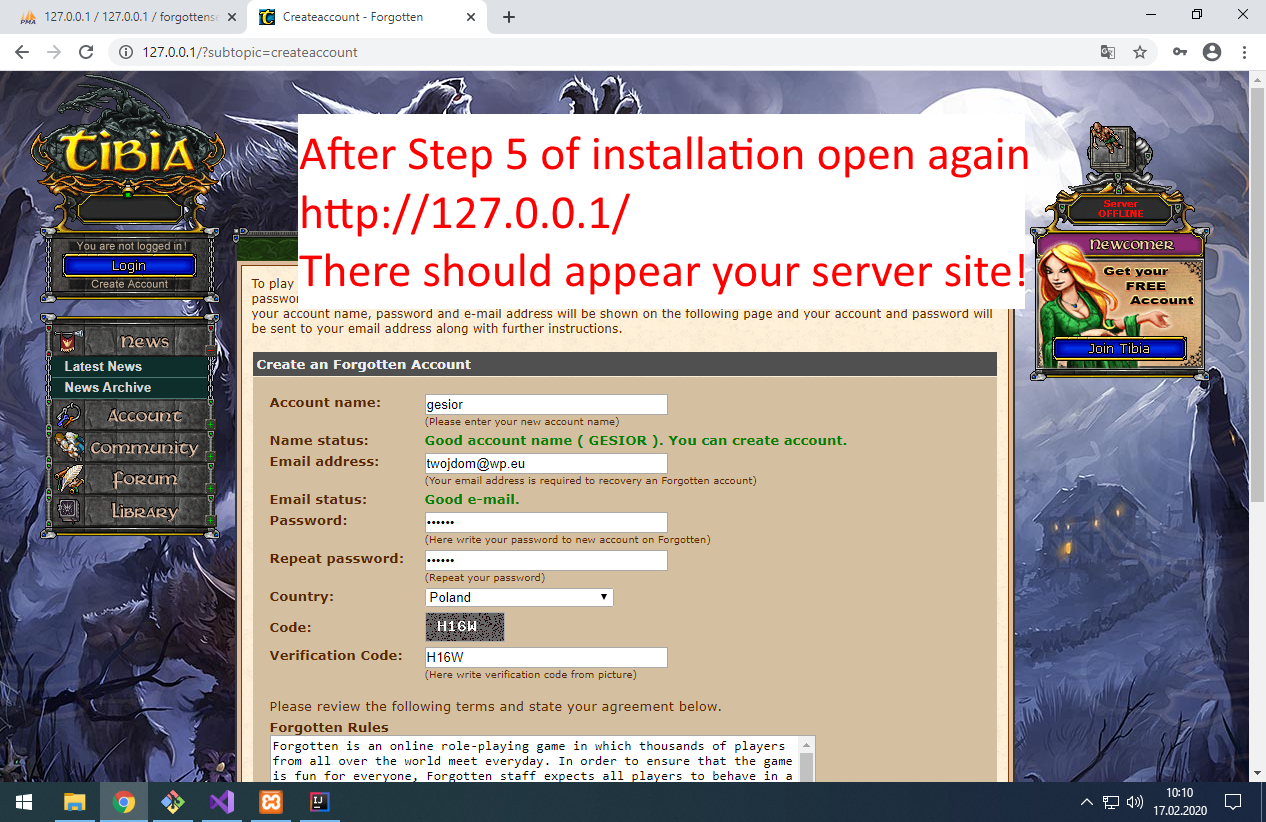
Task: Bookmark the page using the star icon
Action: [1139, 52]
